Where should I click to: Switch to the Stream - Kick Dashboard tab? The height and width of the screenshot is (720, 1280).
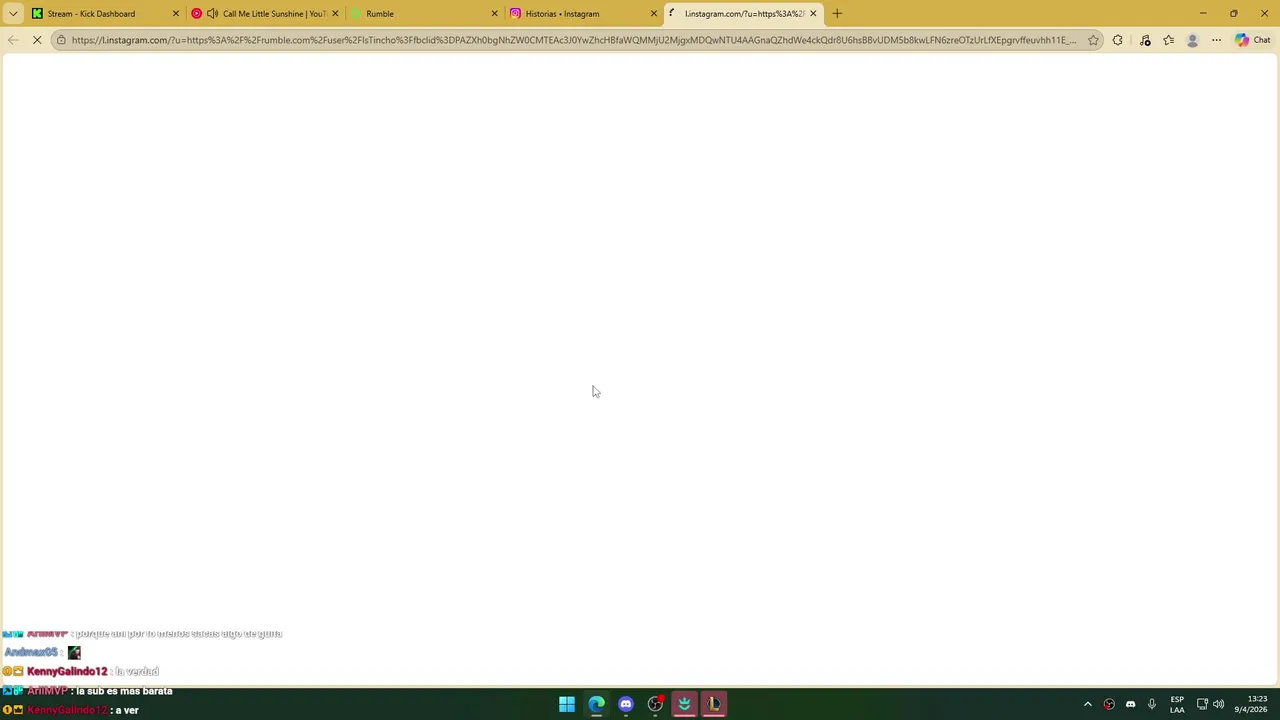tap(105, 13)
